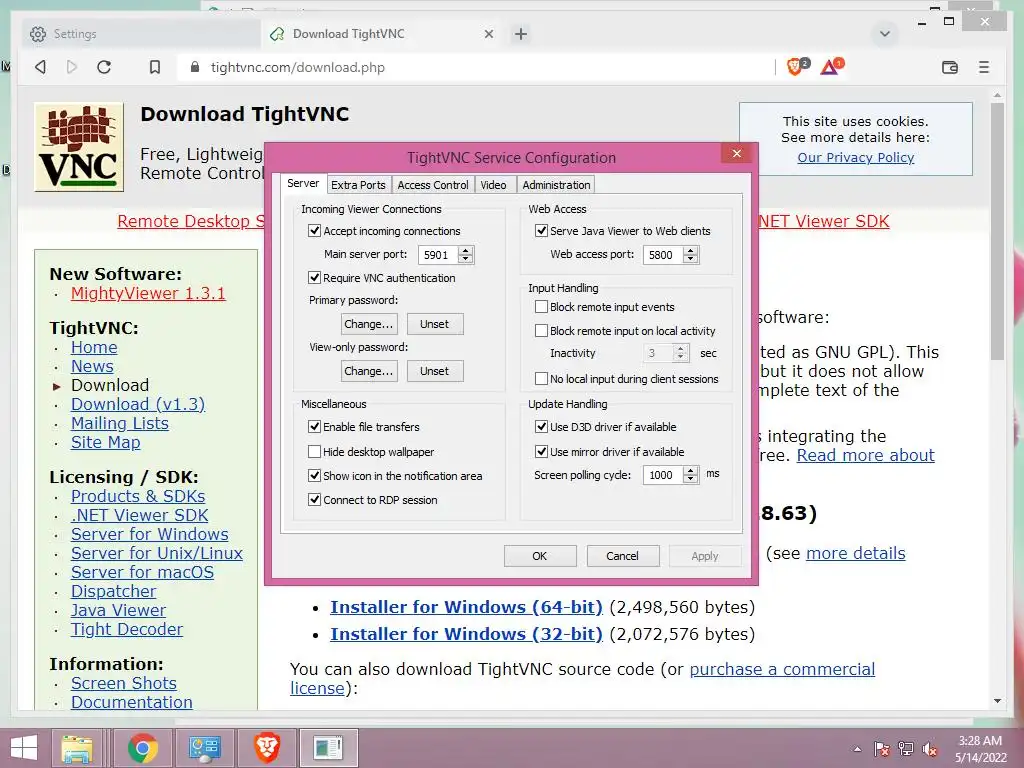
Task: Open the Administration tab
Action: coord(556,185)
